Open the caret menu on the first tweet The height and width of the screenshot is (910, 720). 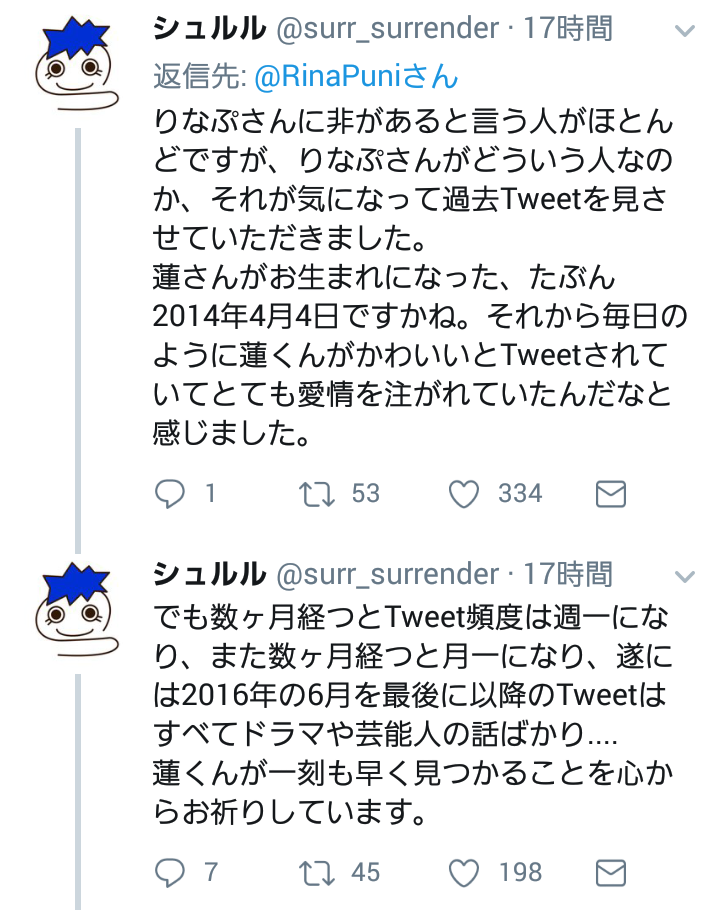(x=684, y=31)
